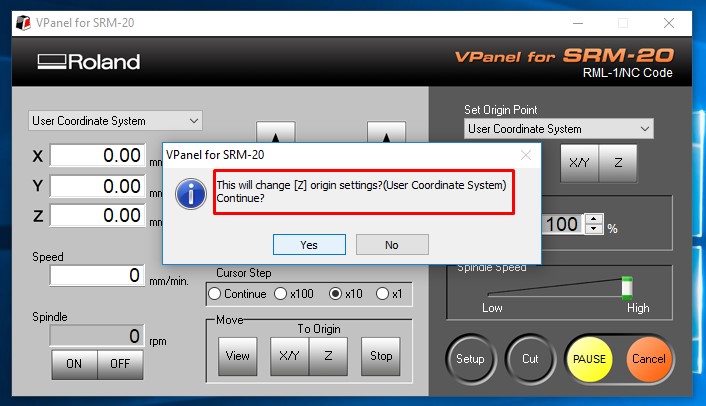Select the x1 cursor step option
The width and height of the screenshot is (706, 406).
tap(389, 293)
